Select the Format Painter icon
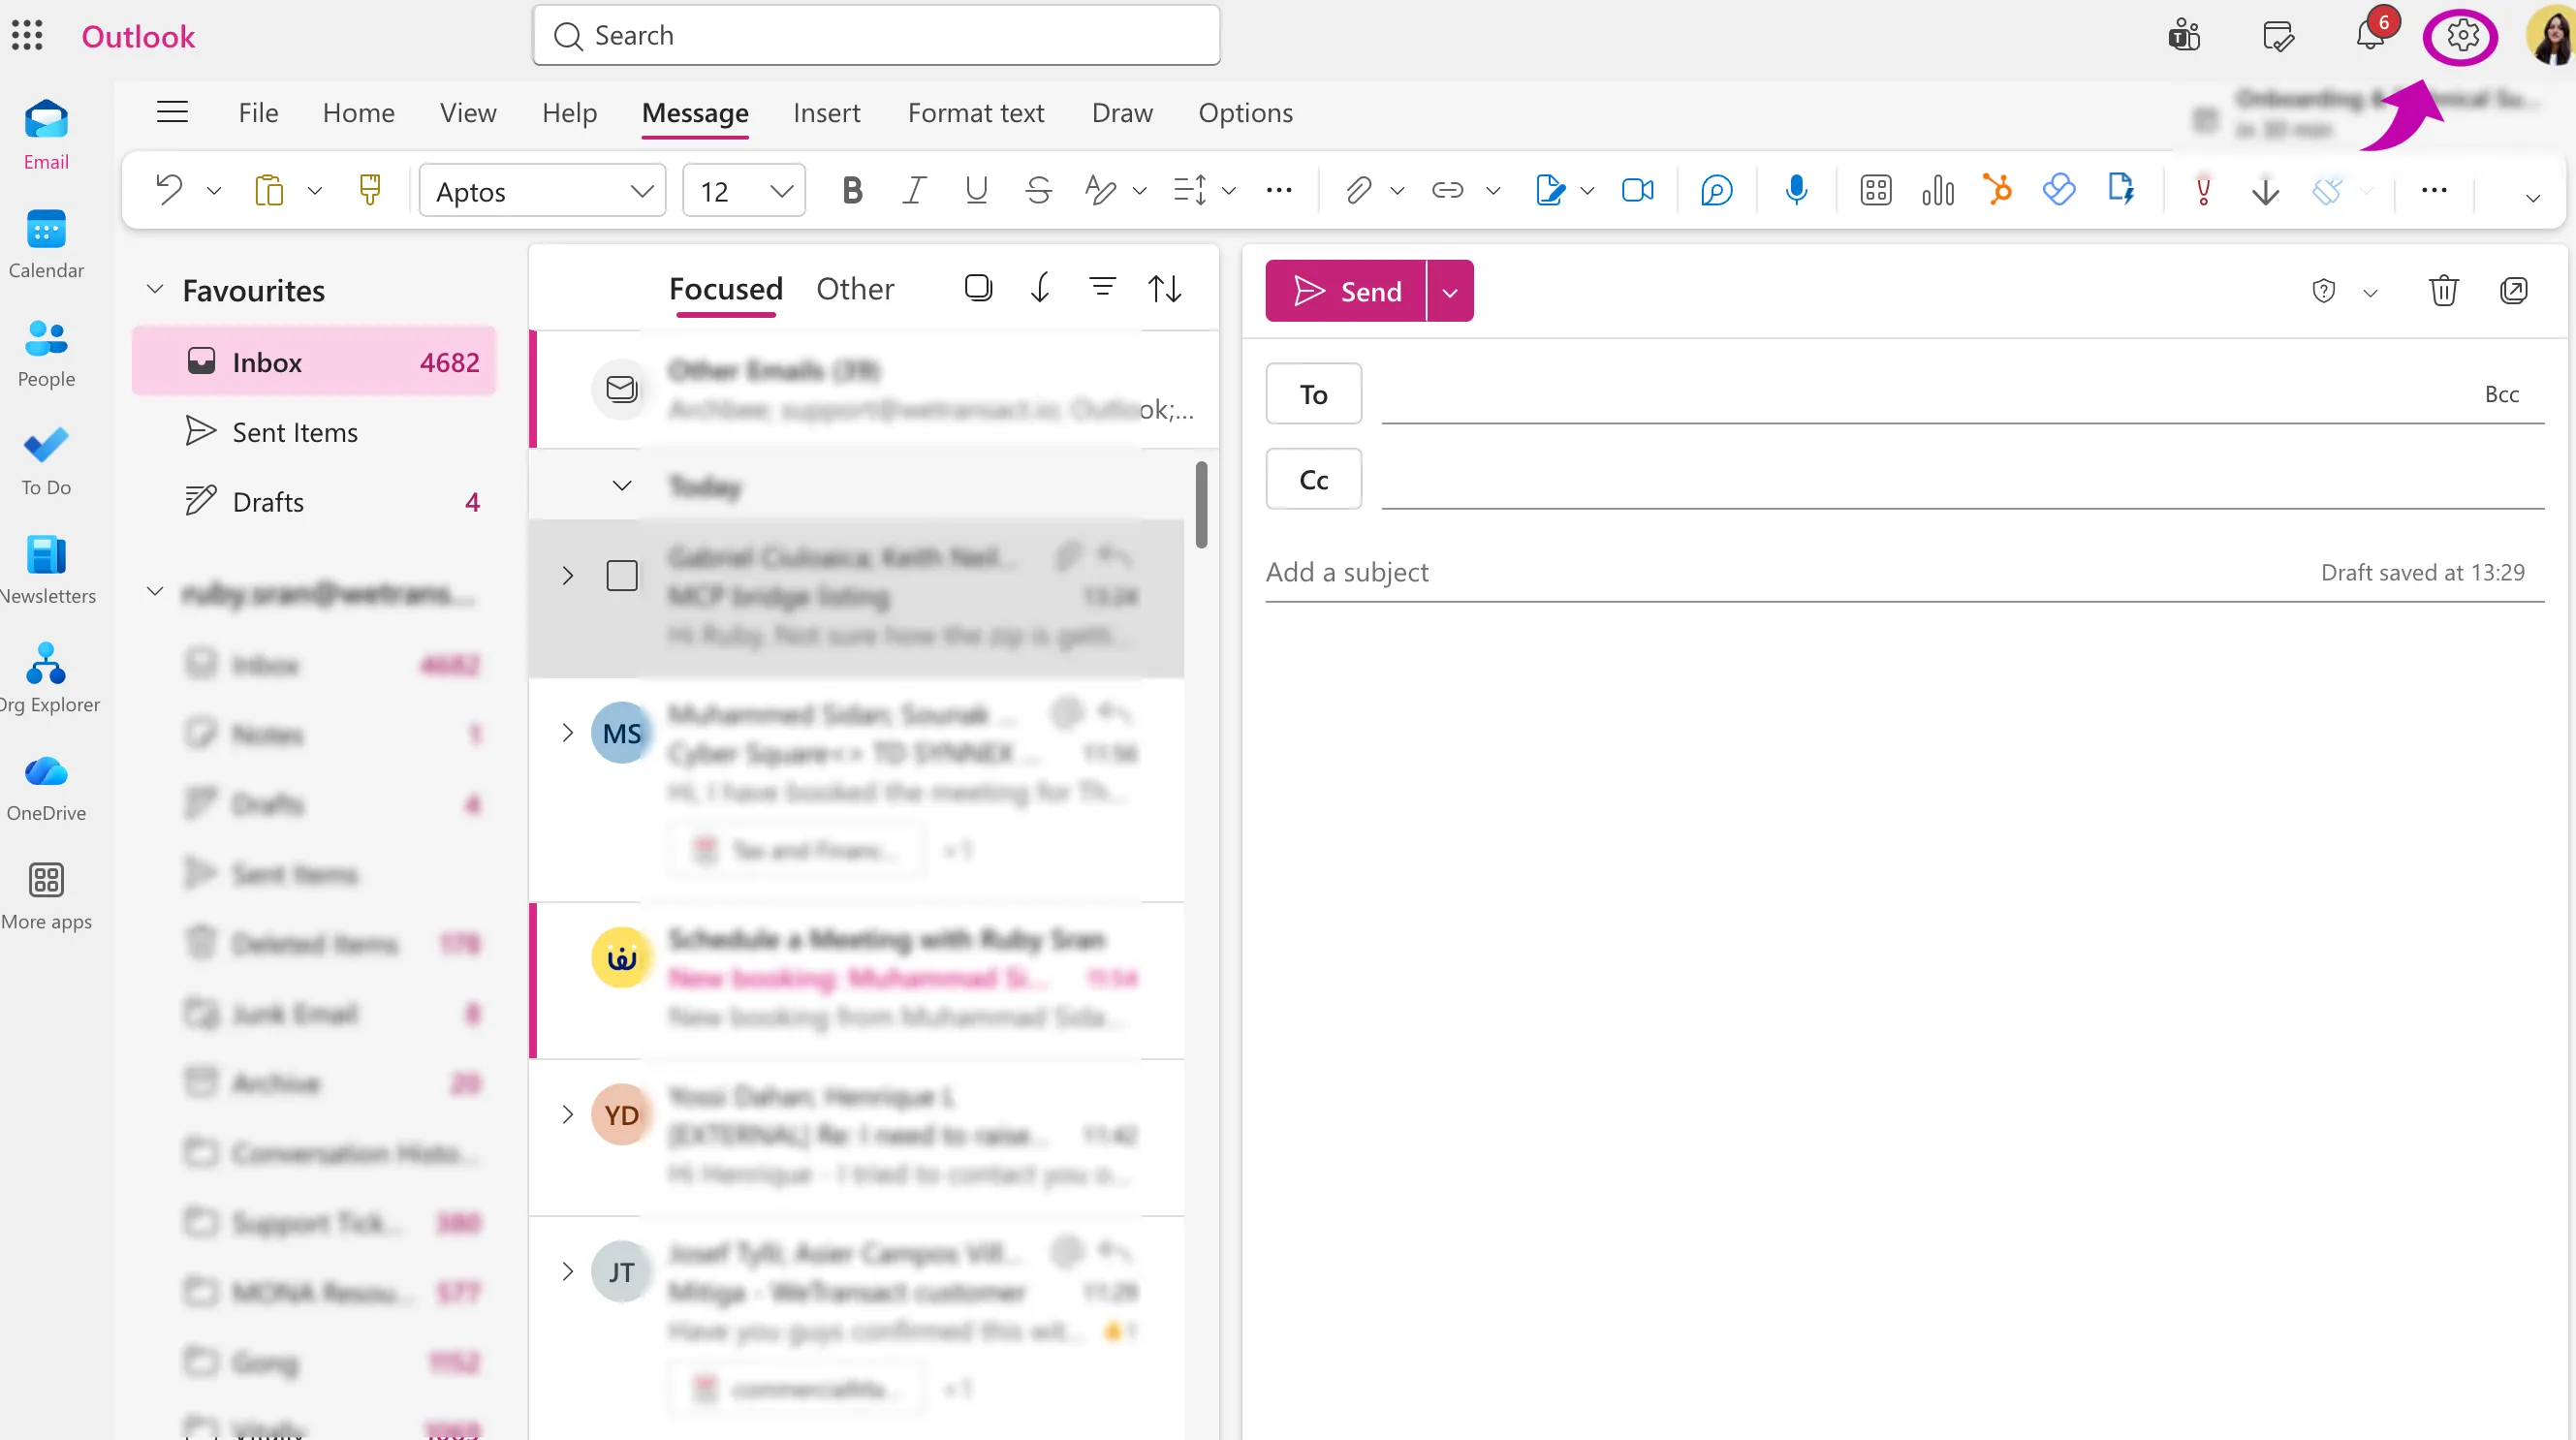The height and width of the screenshot is (1440, 2576). 370,190
